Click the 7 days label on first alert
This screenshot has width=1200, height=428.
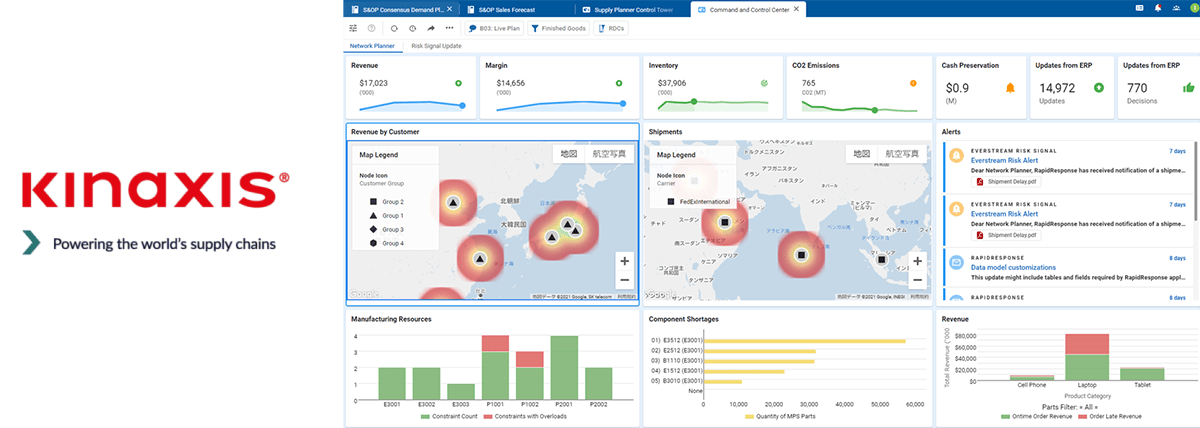pos(1177,151)
